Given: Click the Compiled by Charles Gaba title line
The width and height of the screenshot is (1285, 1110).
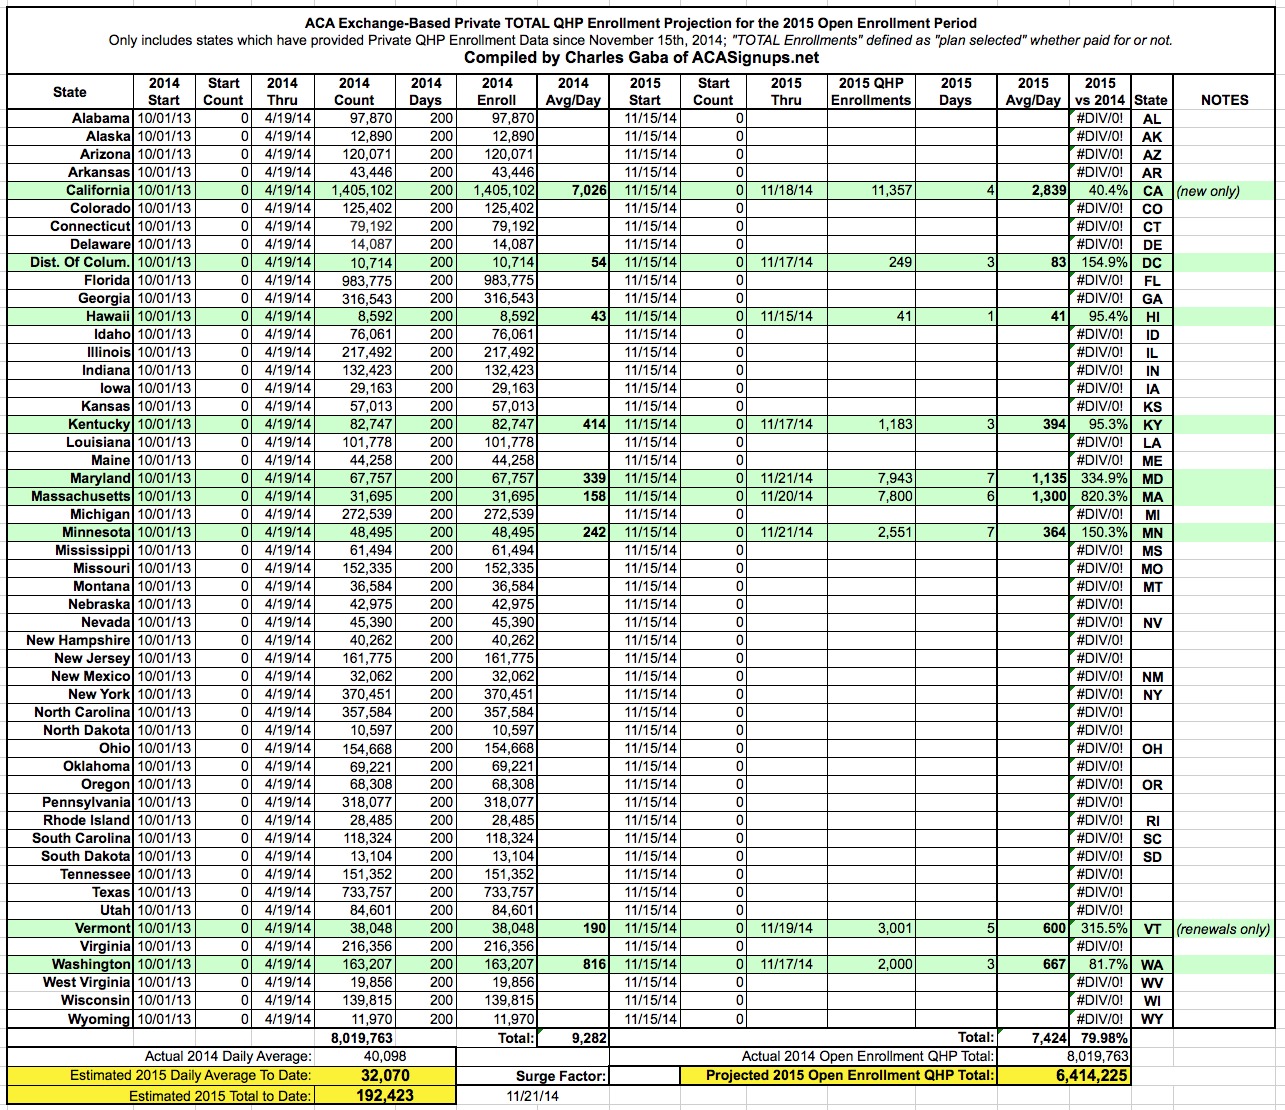Looking at the screenshot, I should (641, 58).
